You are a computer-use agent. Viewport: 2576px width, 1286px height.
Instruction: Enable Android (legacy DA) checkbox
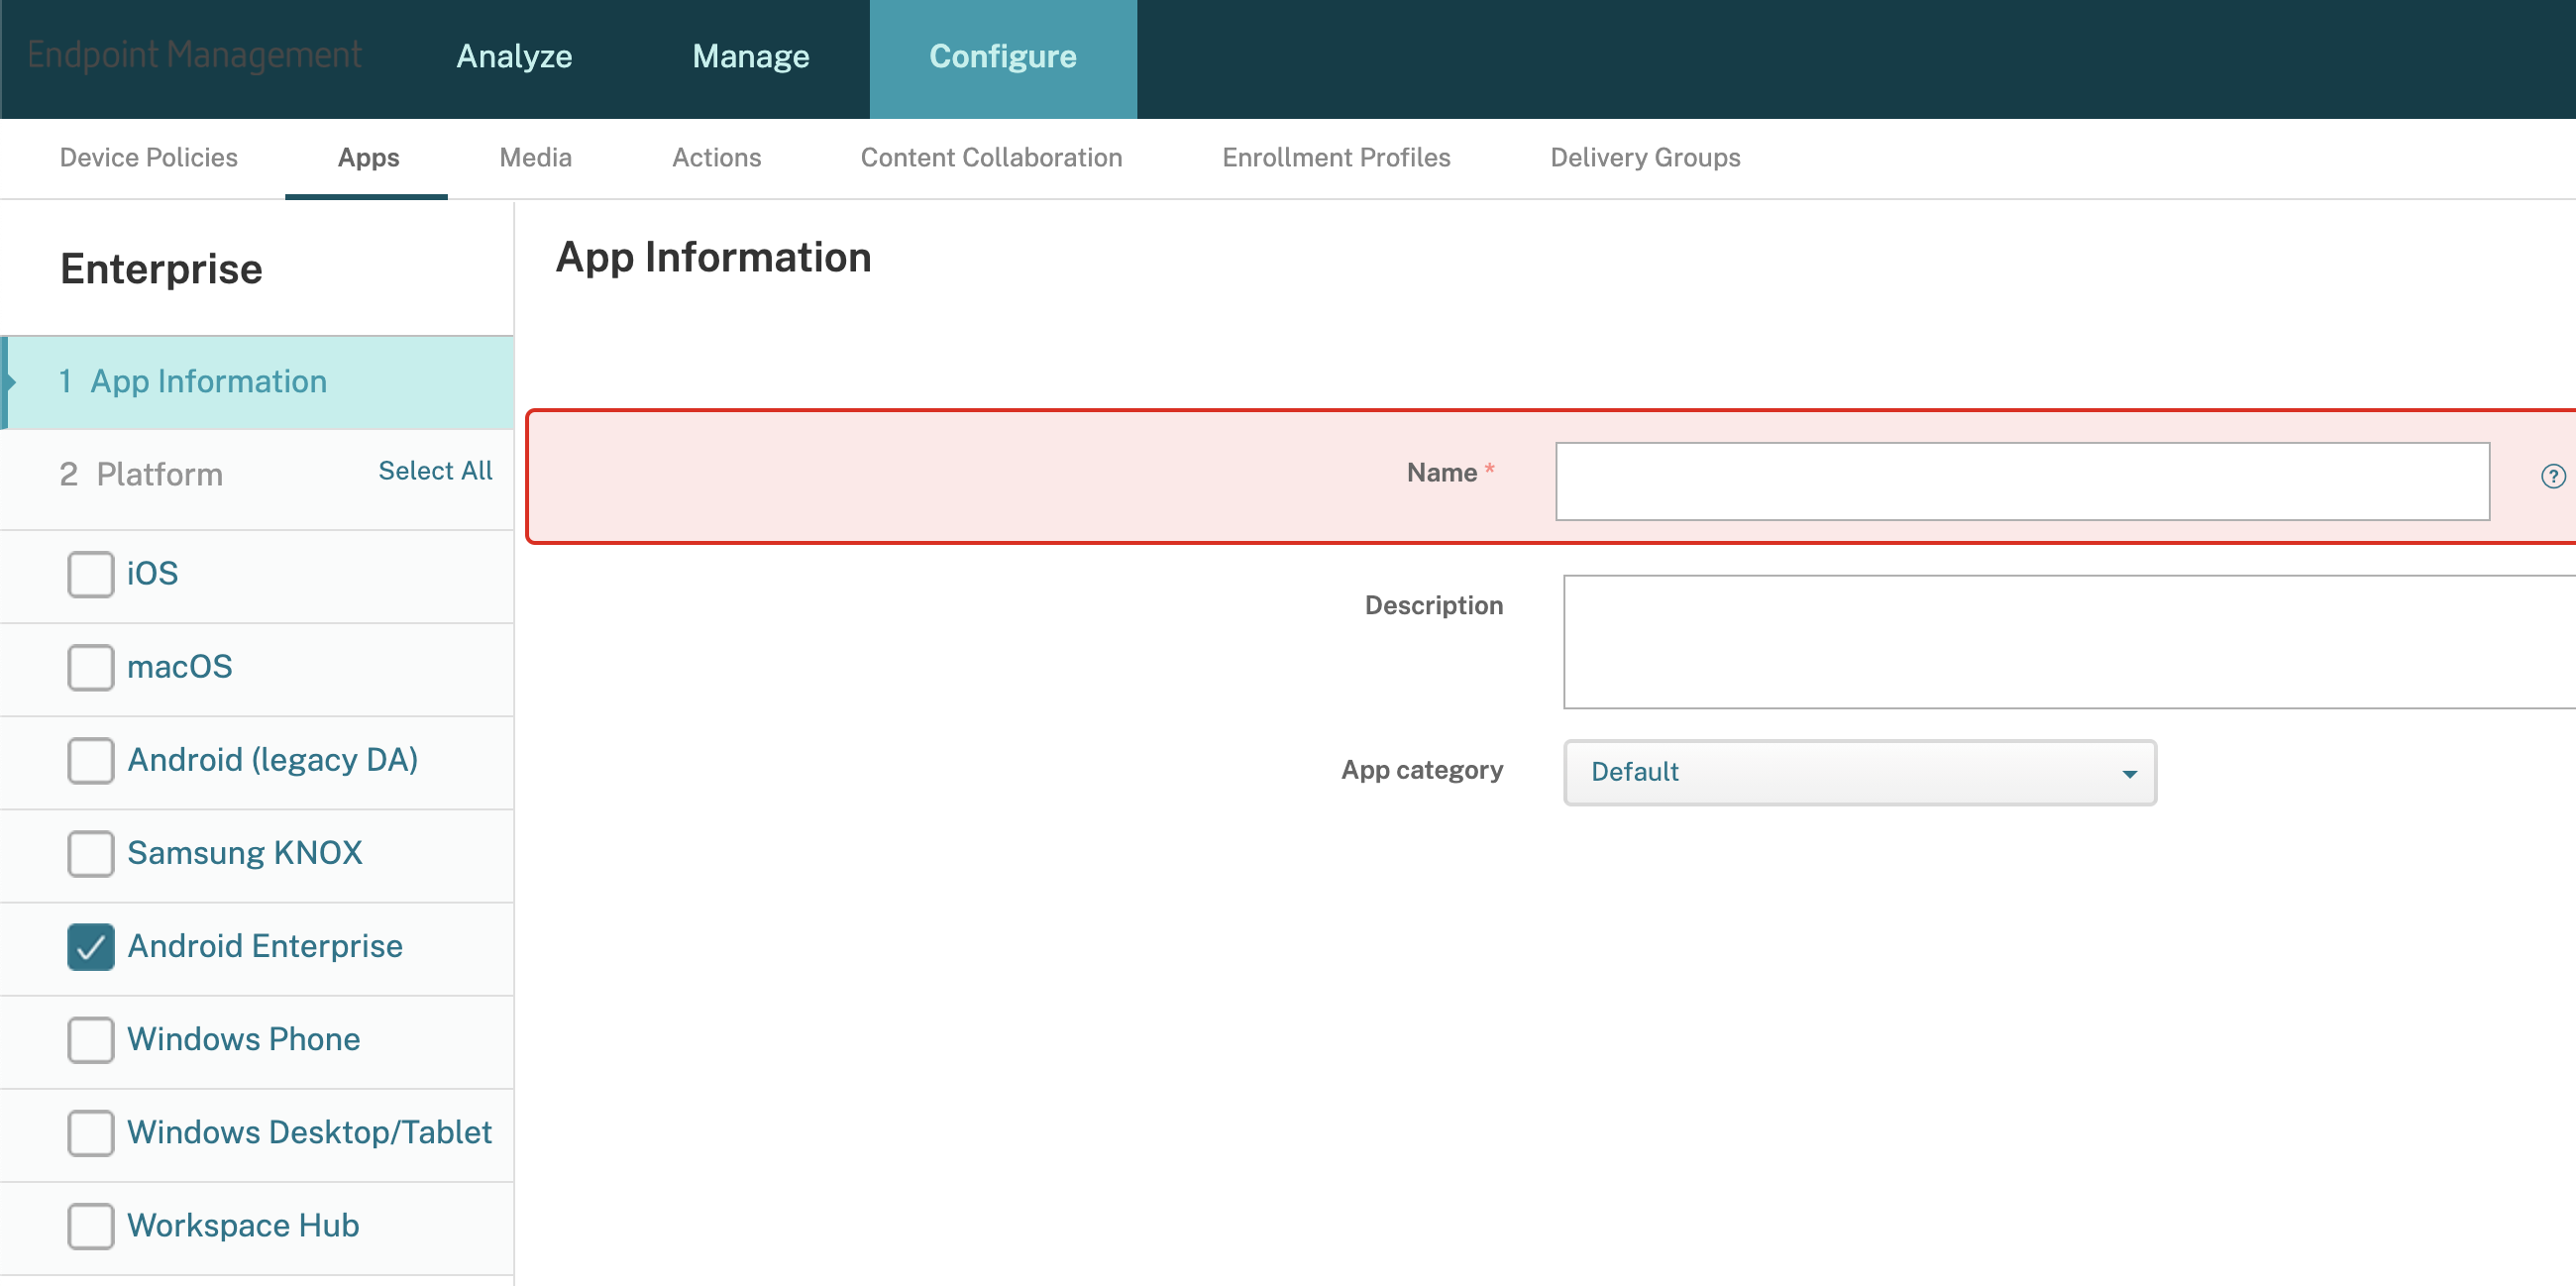90,760
